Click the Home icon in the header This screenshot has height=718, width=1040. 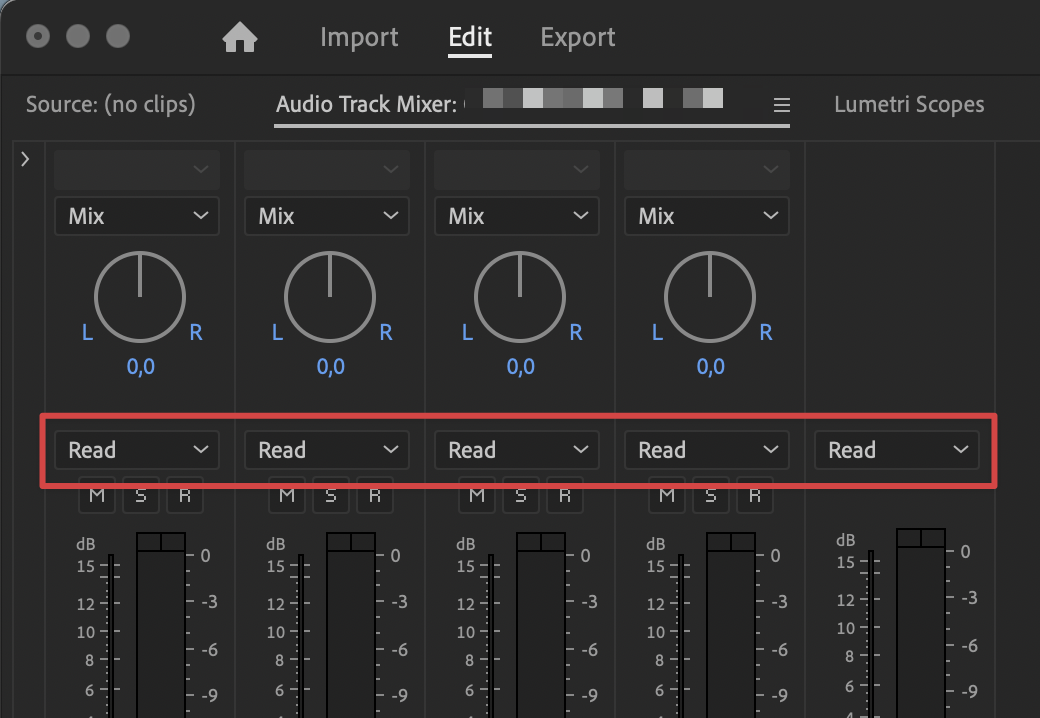[239, 37]
